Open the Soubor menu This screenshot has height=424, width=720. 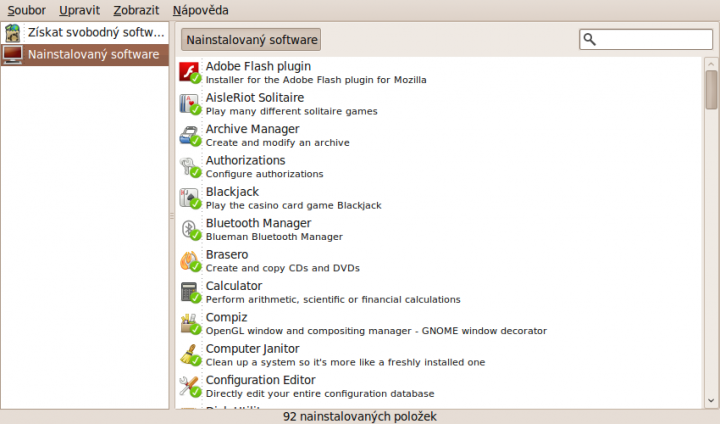tap(27, 10)
